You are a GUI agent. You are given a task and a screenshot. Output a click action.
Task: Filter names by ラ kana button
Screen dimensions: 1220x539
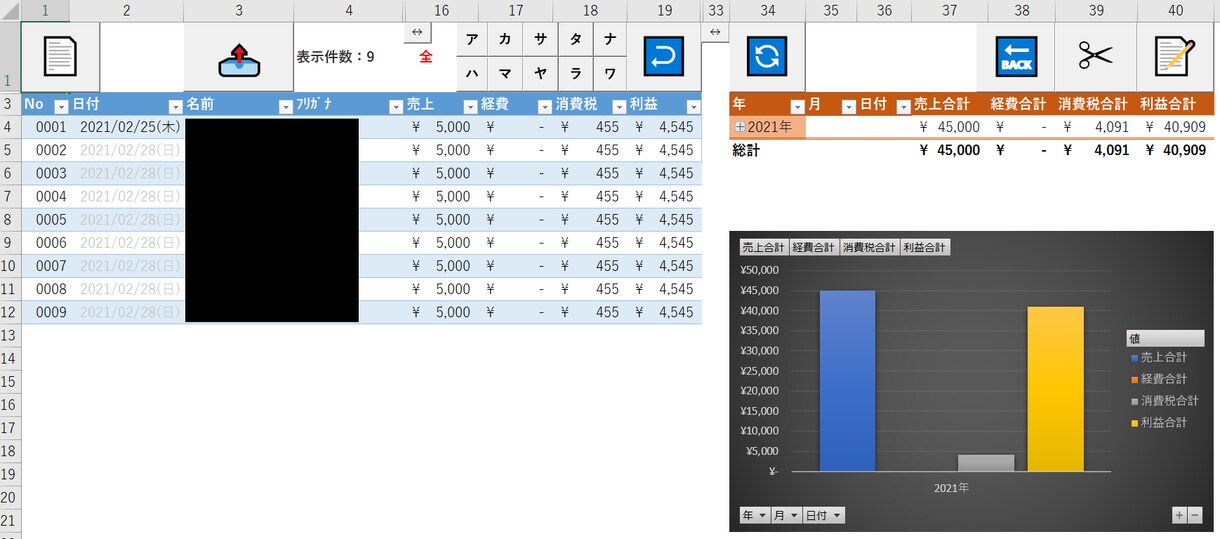pyautogui.click(x=575, y=74)
